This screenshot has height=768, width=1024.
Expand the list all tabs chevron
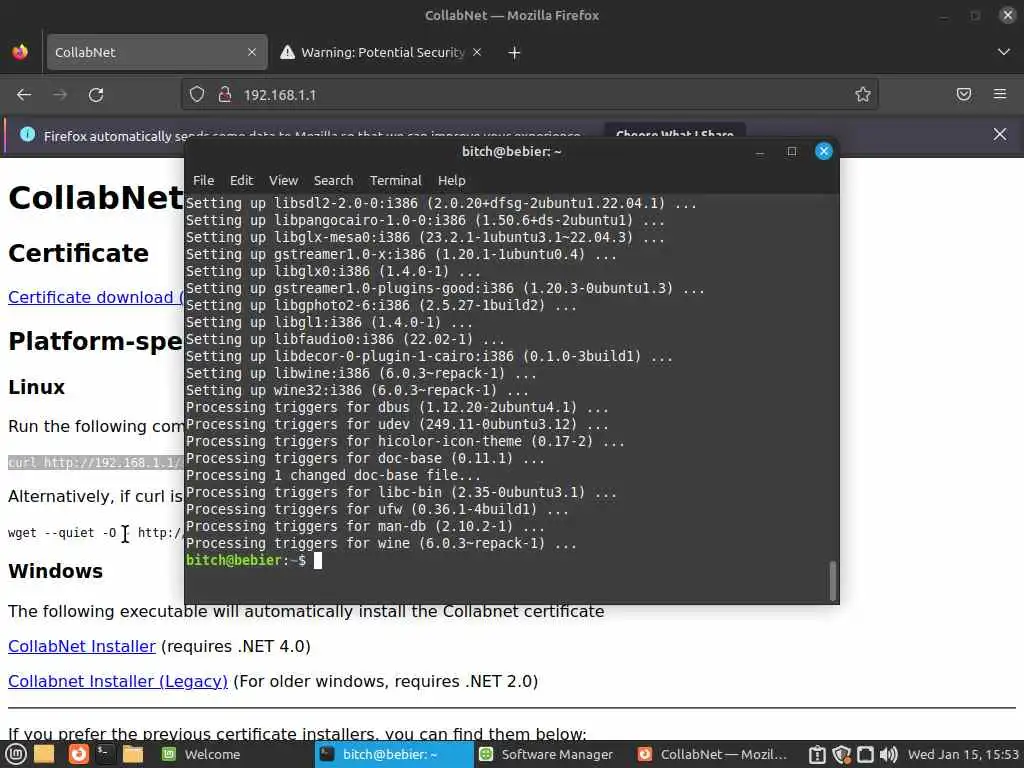(x=1004, y=52)
